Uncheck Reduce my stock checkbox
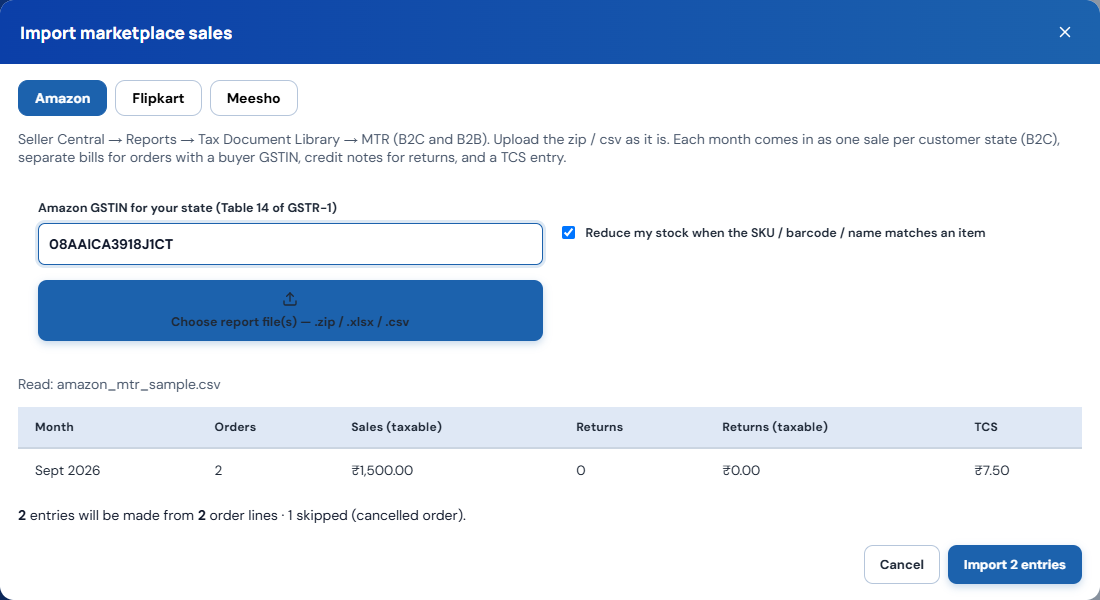The image size is (1100, 600). pyautogui.click(x=568, y=232)
